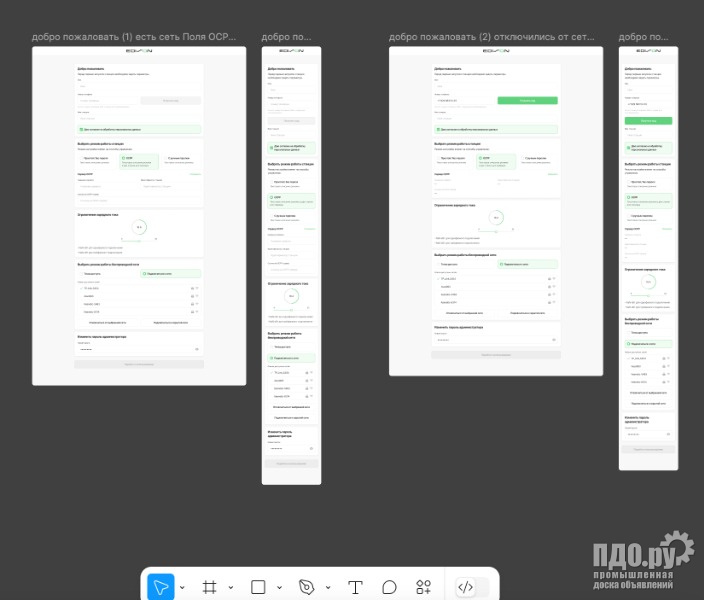Select the Comment tool speech bubble
This screenshot has width=704, height=600.
pyautogui.click(x=389, y=587)
